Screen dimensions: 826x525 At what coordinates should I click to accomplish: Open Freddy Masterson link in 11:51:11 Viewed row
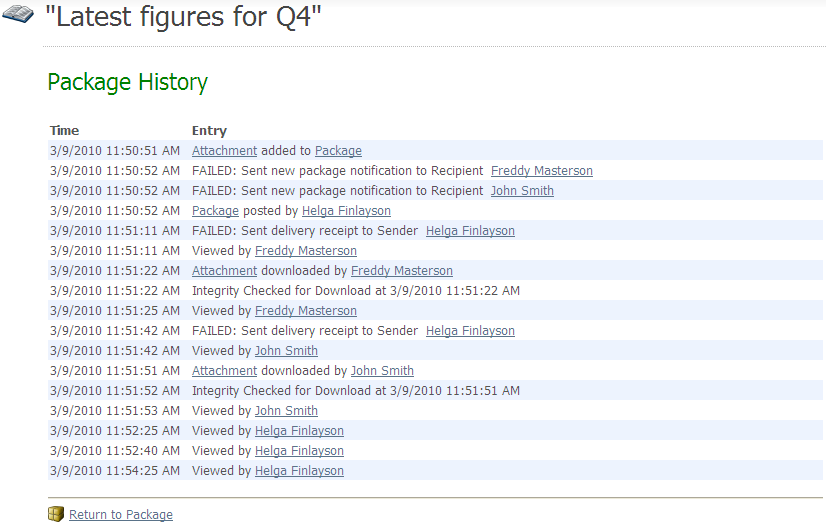coord(306,251)
